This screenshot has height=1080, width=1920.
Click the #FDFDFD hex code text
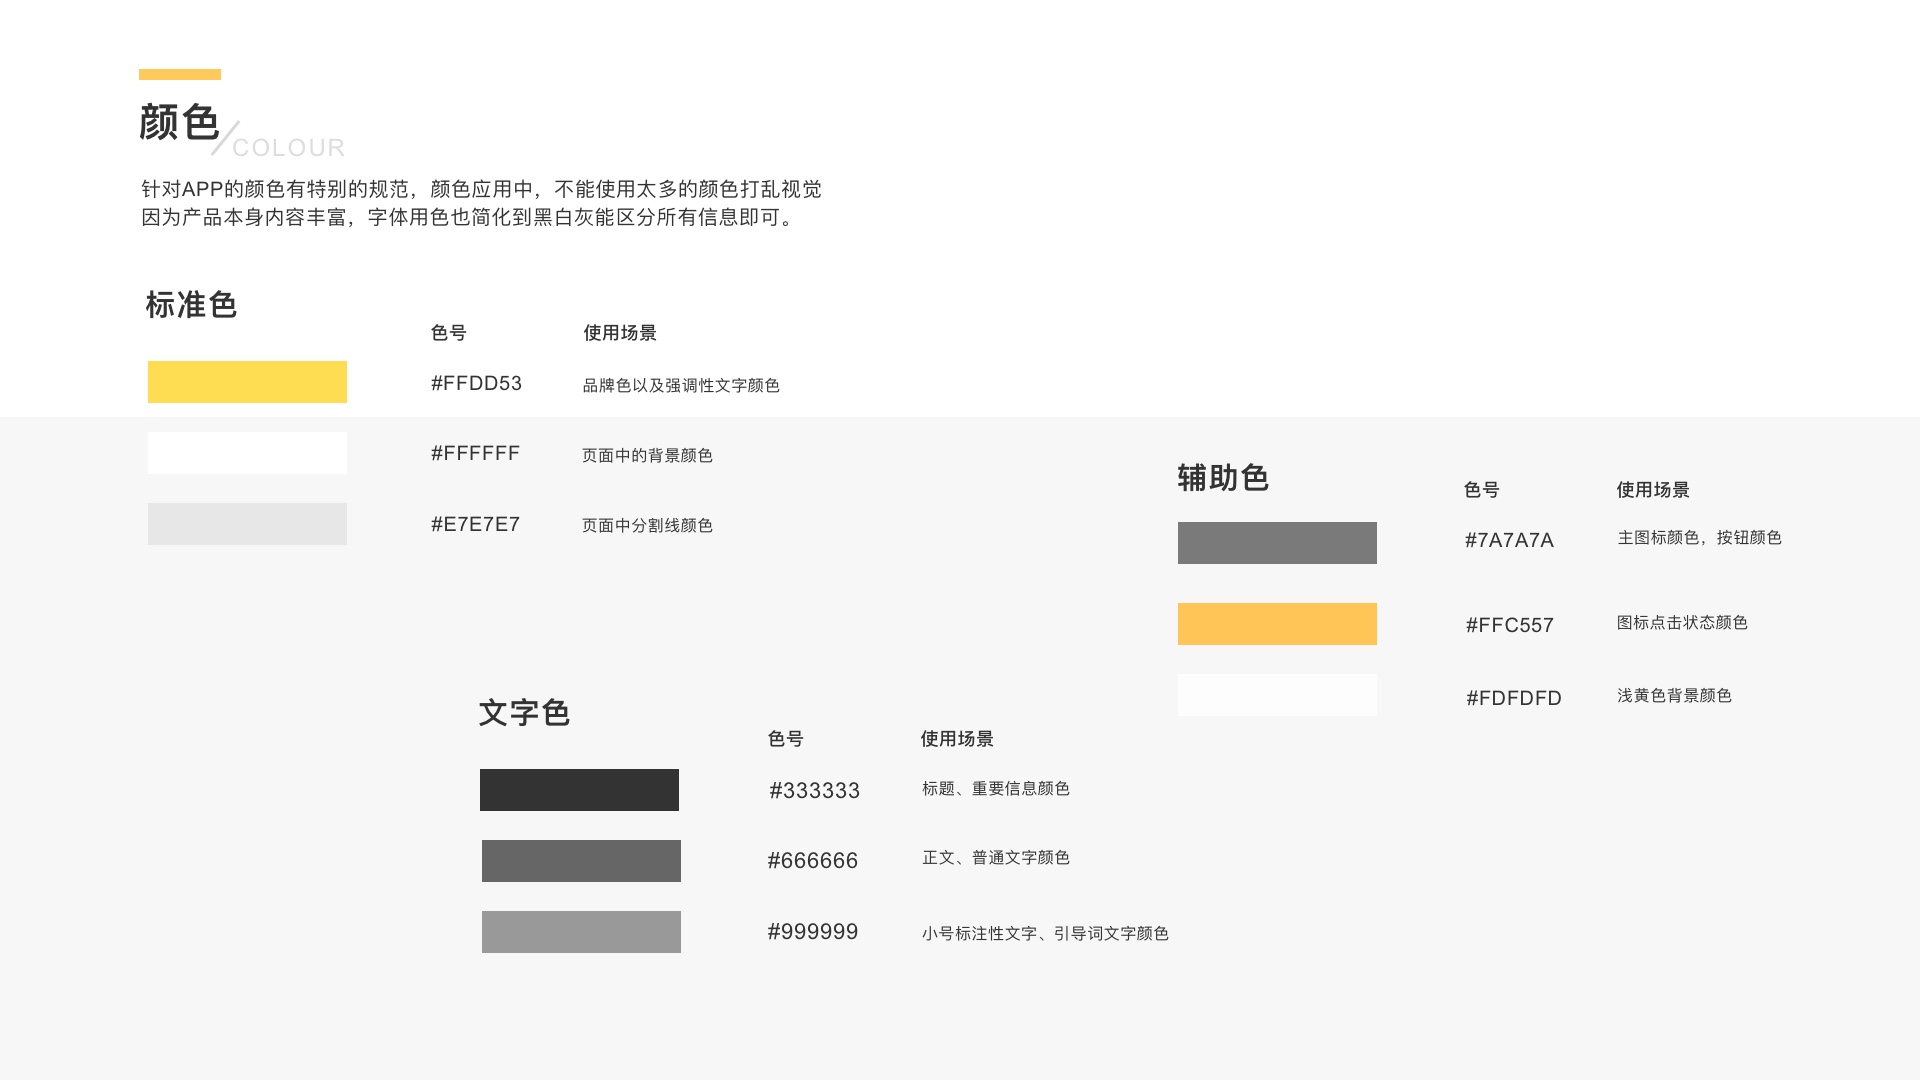tap(1514, 699)
